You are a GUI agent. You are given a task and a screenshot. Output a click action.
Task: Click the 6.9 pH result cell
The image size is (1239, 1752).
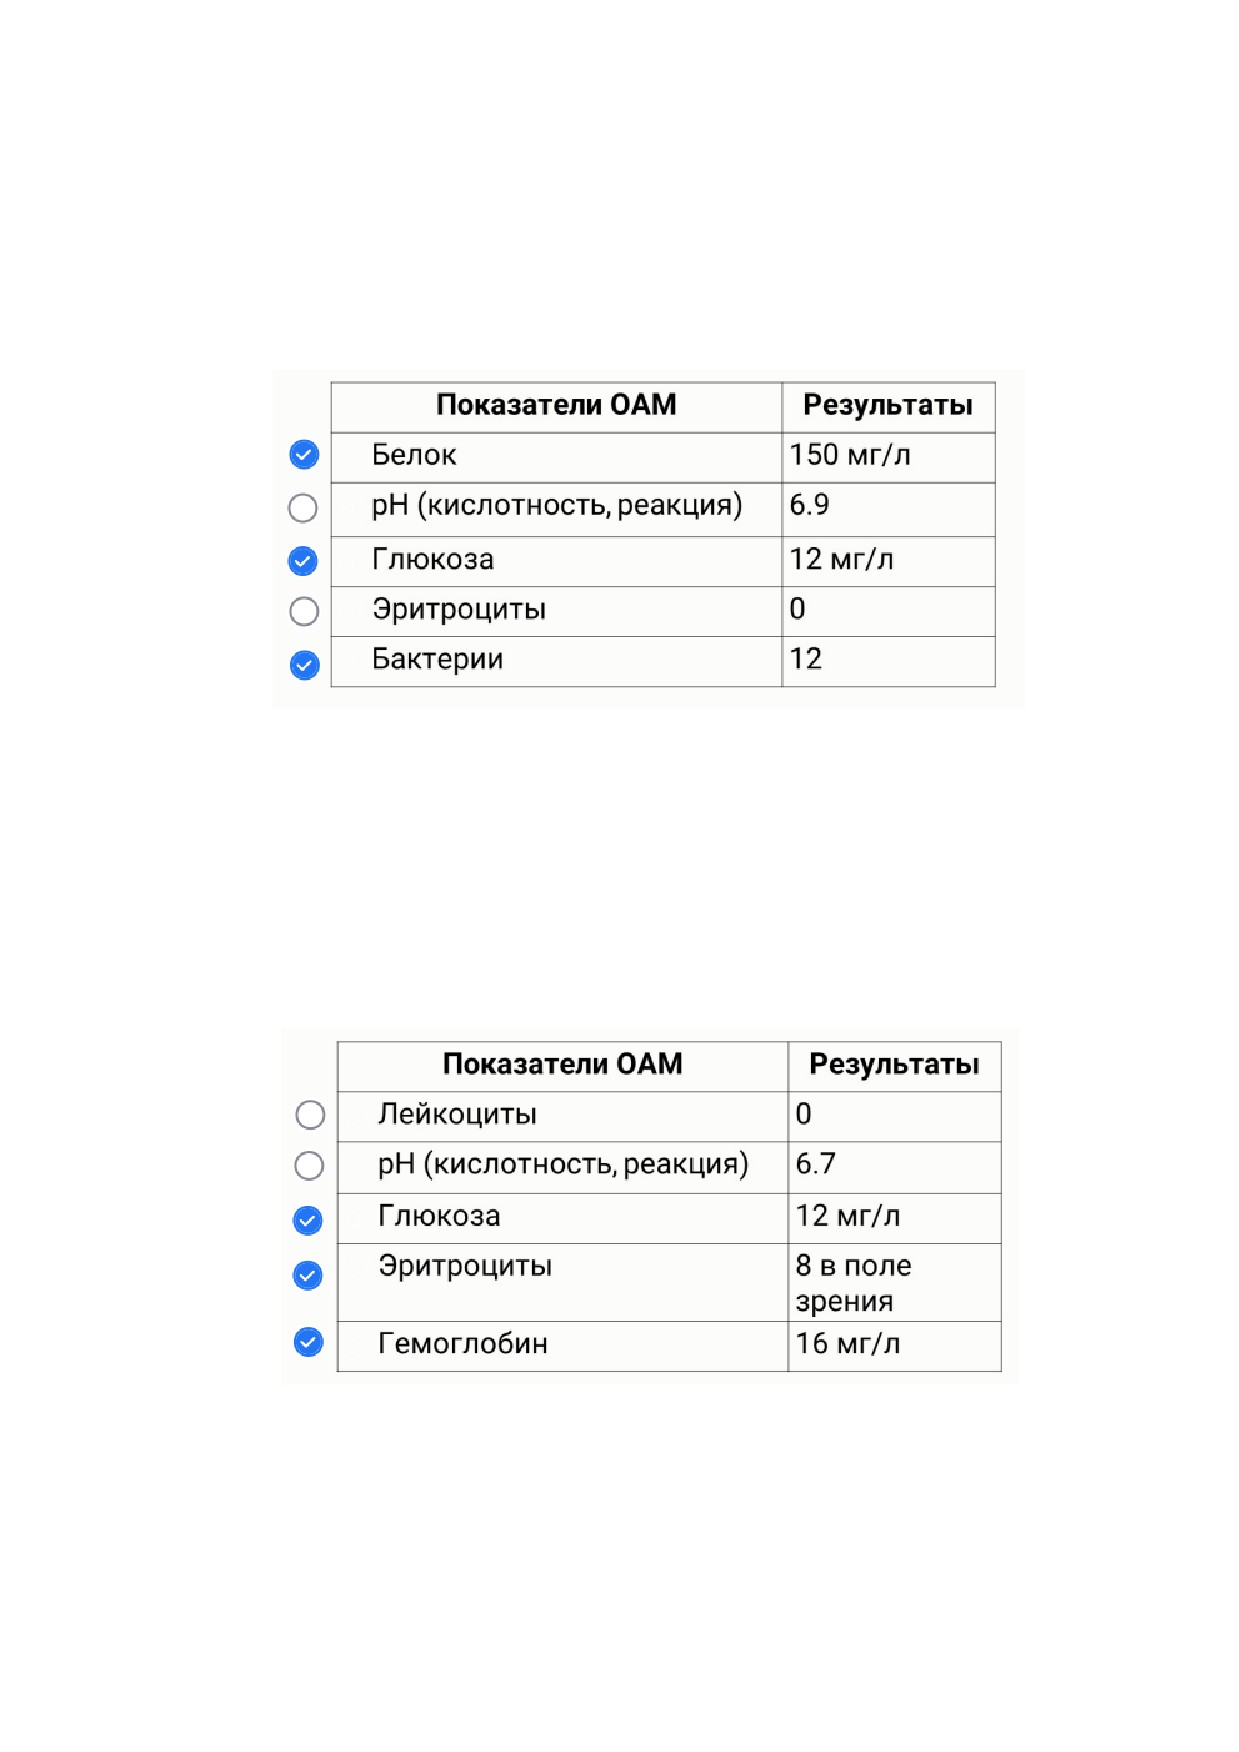(x=888, y=510)
